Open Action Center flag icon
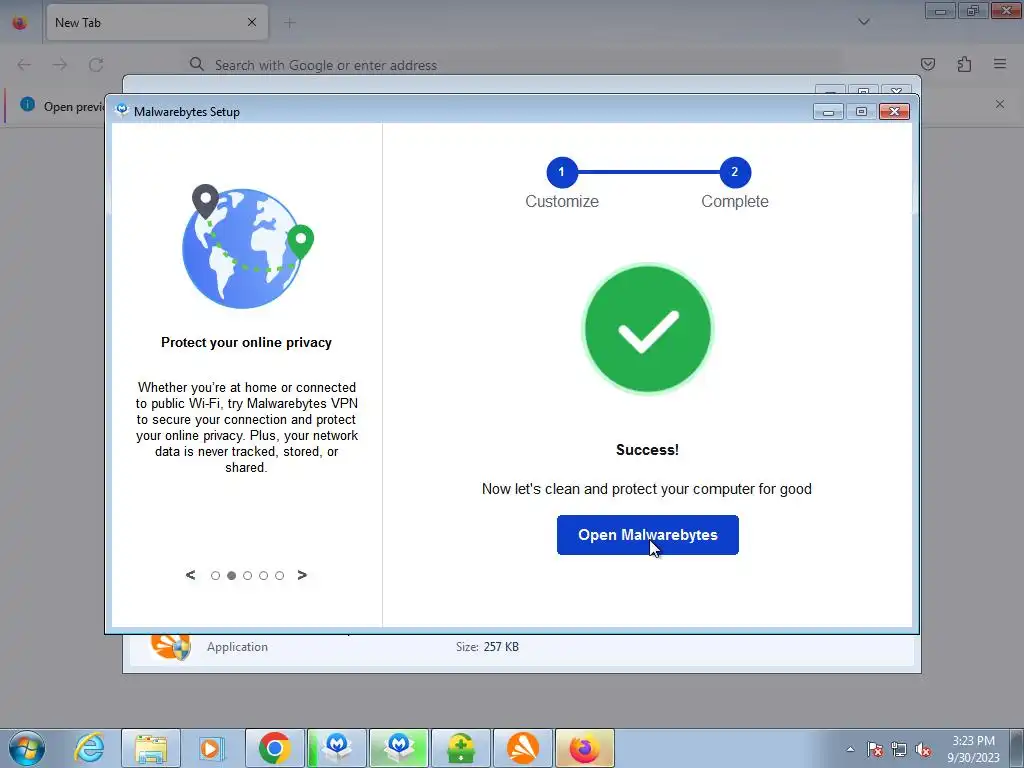This screenshot has width=1024, height=768. (x=875, y=749)
